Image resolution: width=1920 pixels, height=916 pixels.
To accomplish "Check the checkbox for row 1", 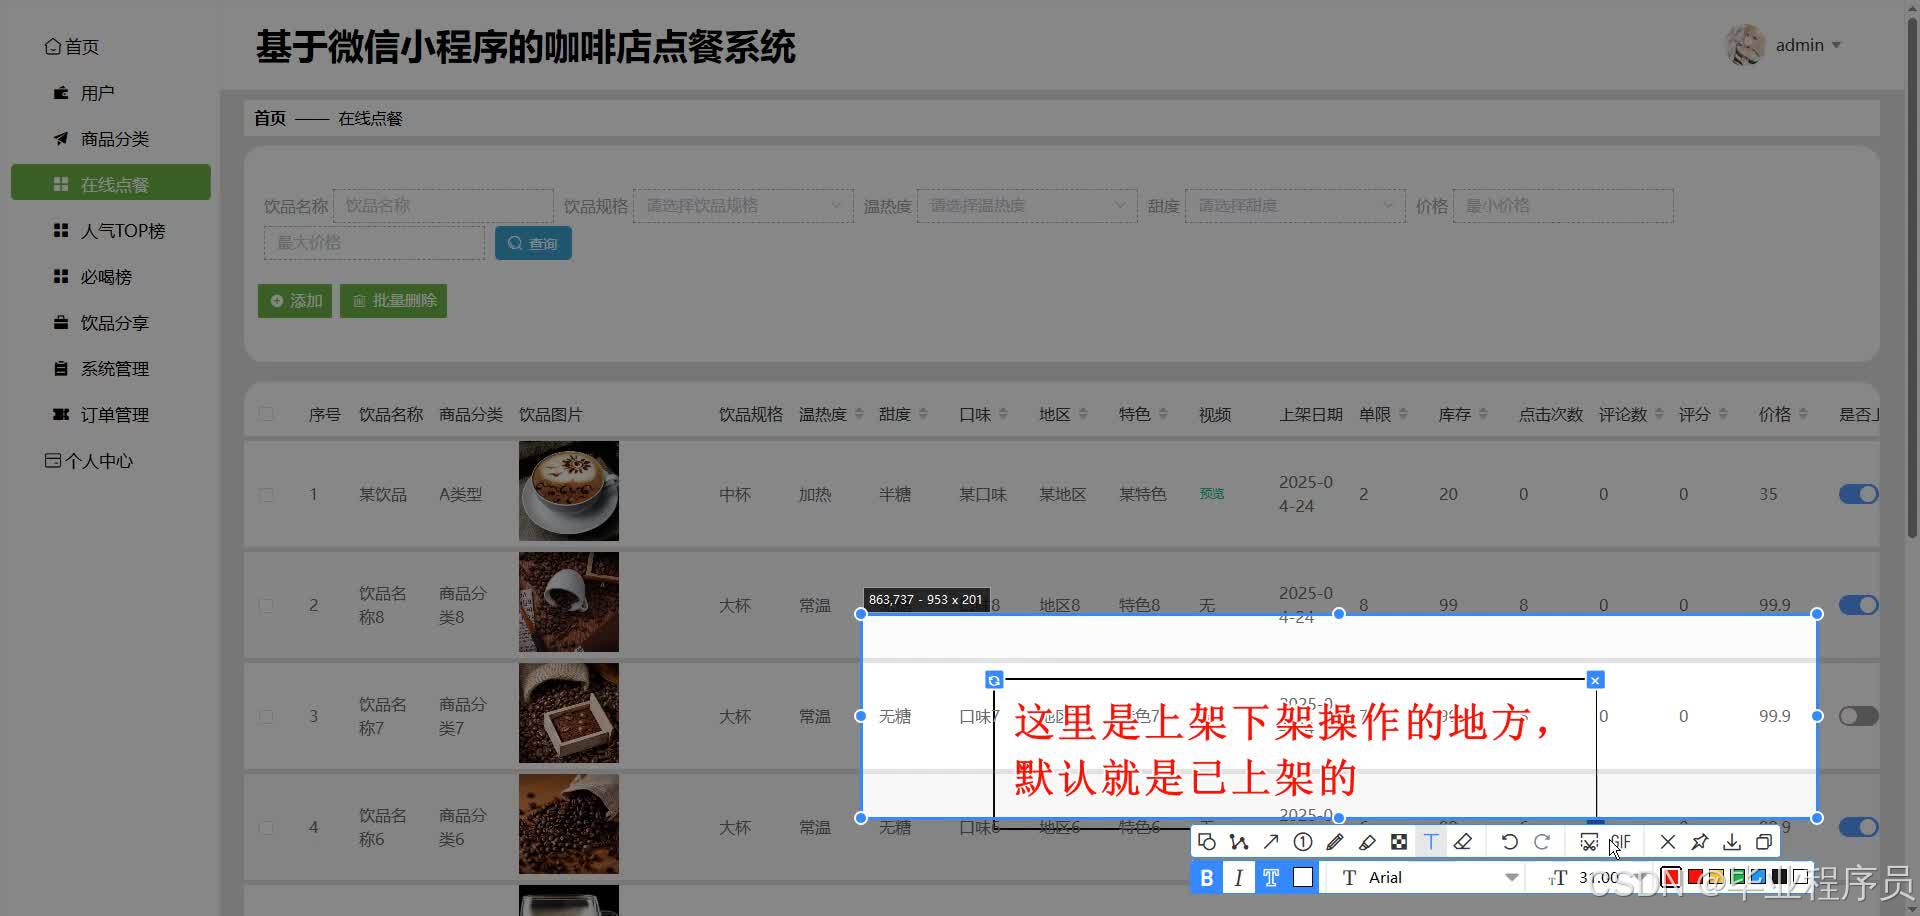I will (266, 493).
